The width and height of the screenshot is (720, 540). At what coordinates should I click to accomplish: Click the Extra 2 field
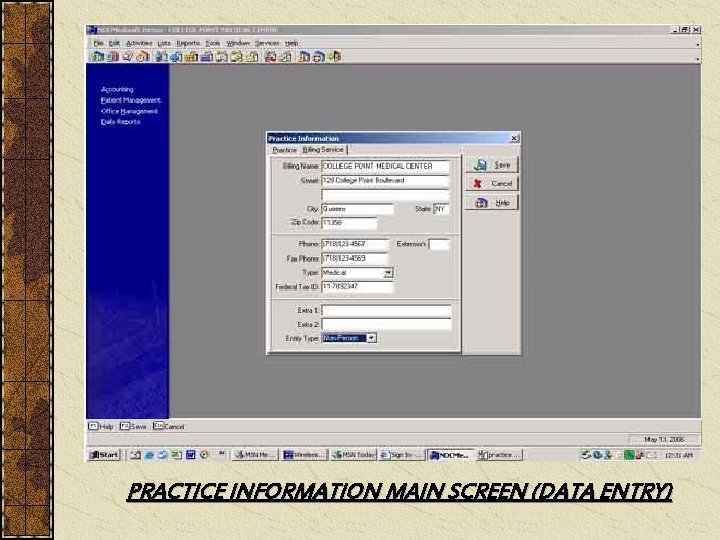(x=386, y=325)
